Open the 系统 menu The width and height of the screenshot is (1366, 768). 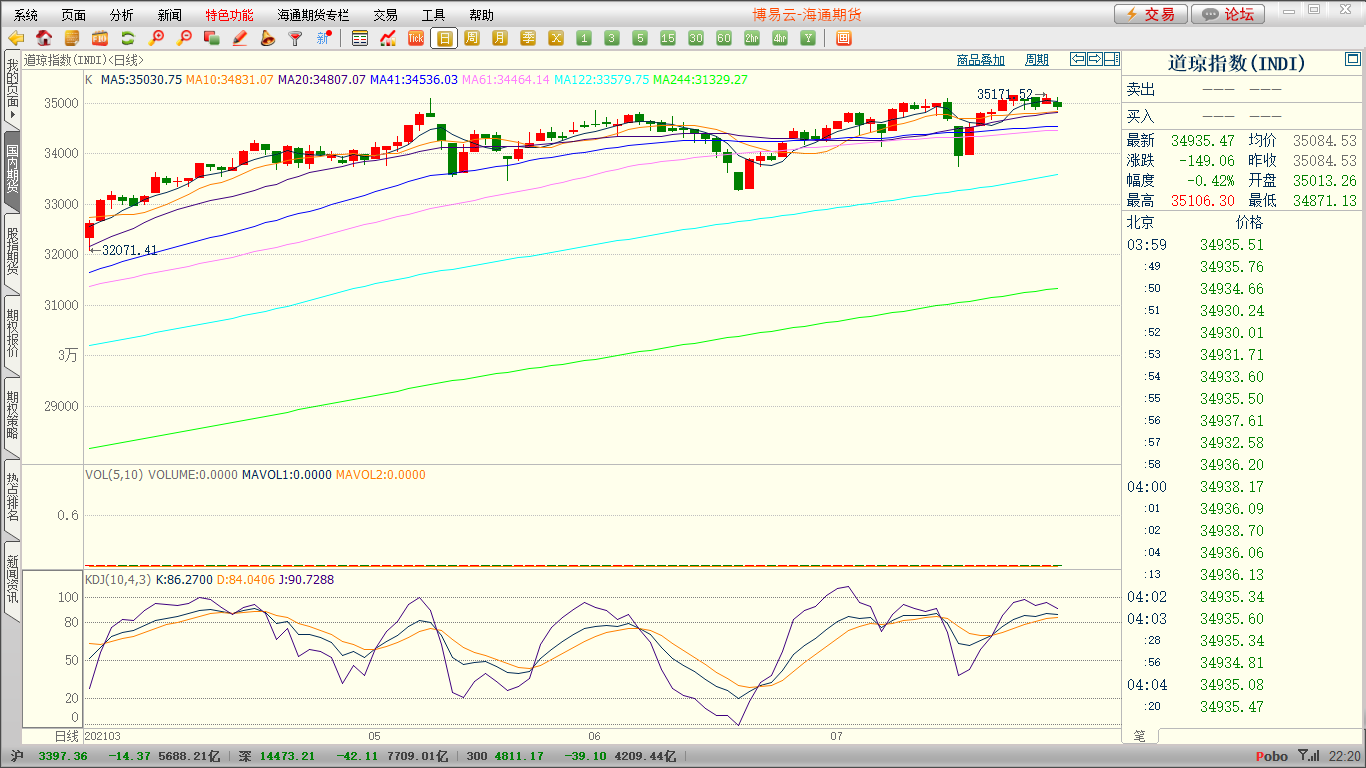(26, 15)
